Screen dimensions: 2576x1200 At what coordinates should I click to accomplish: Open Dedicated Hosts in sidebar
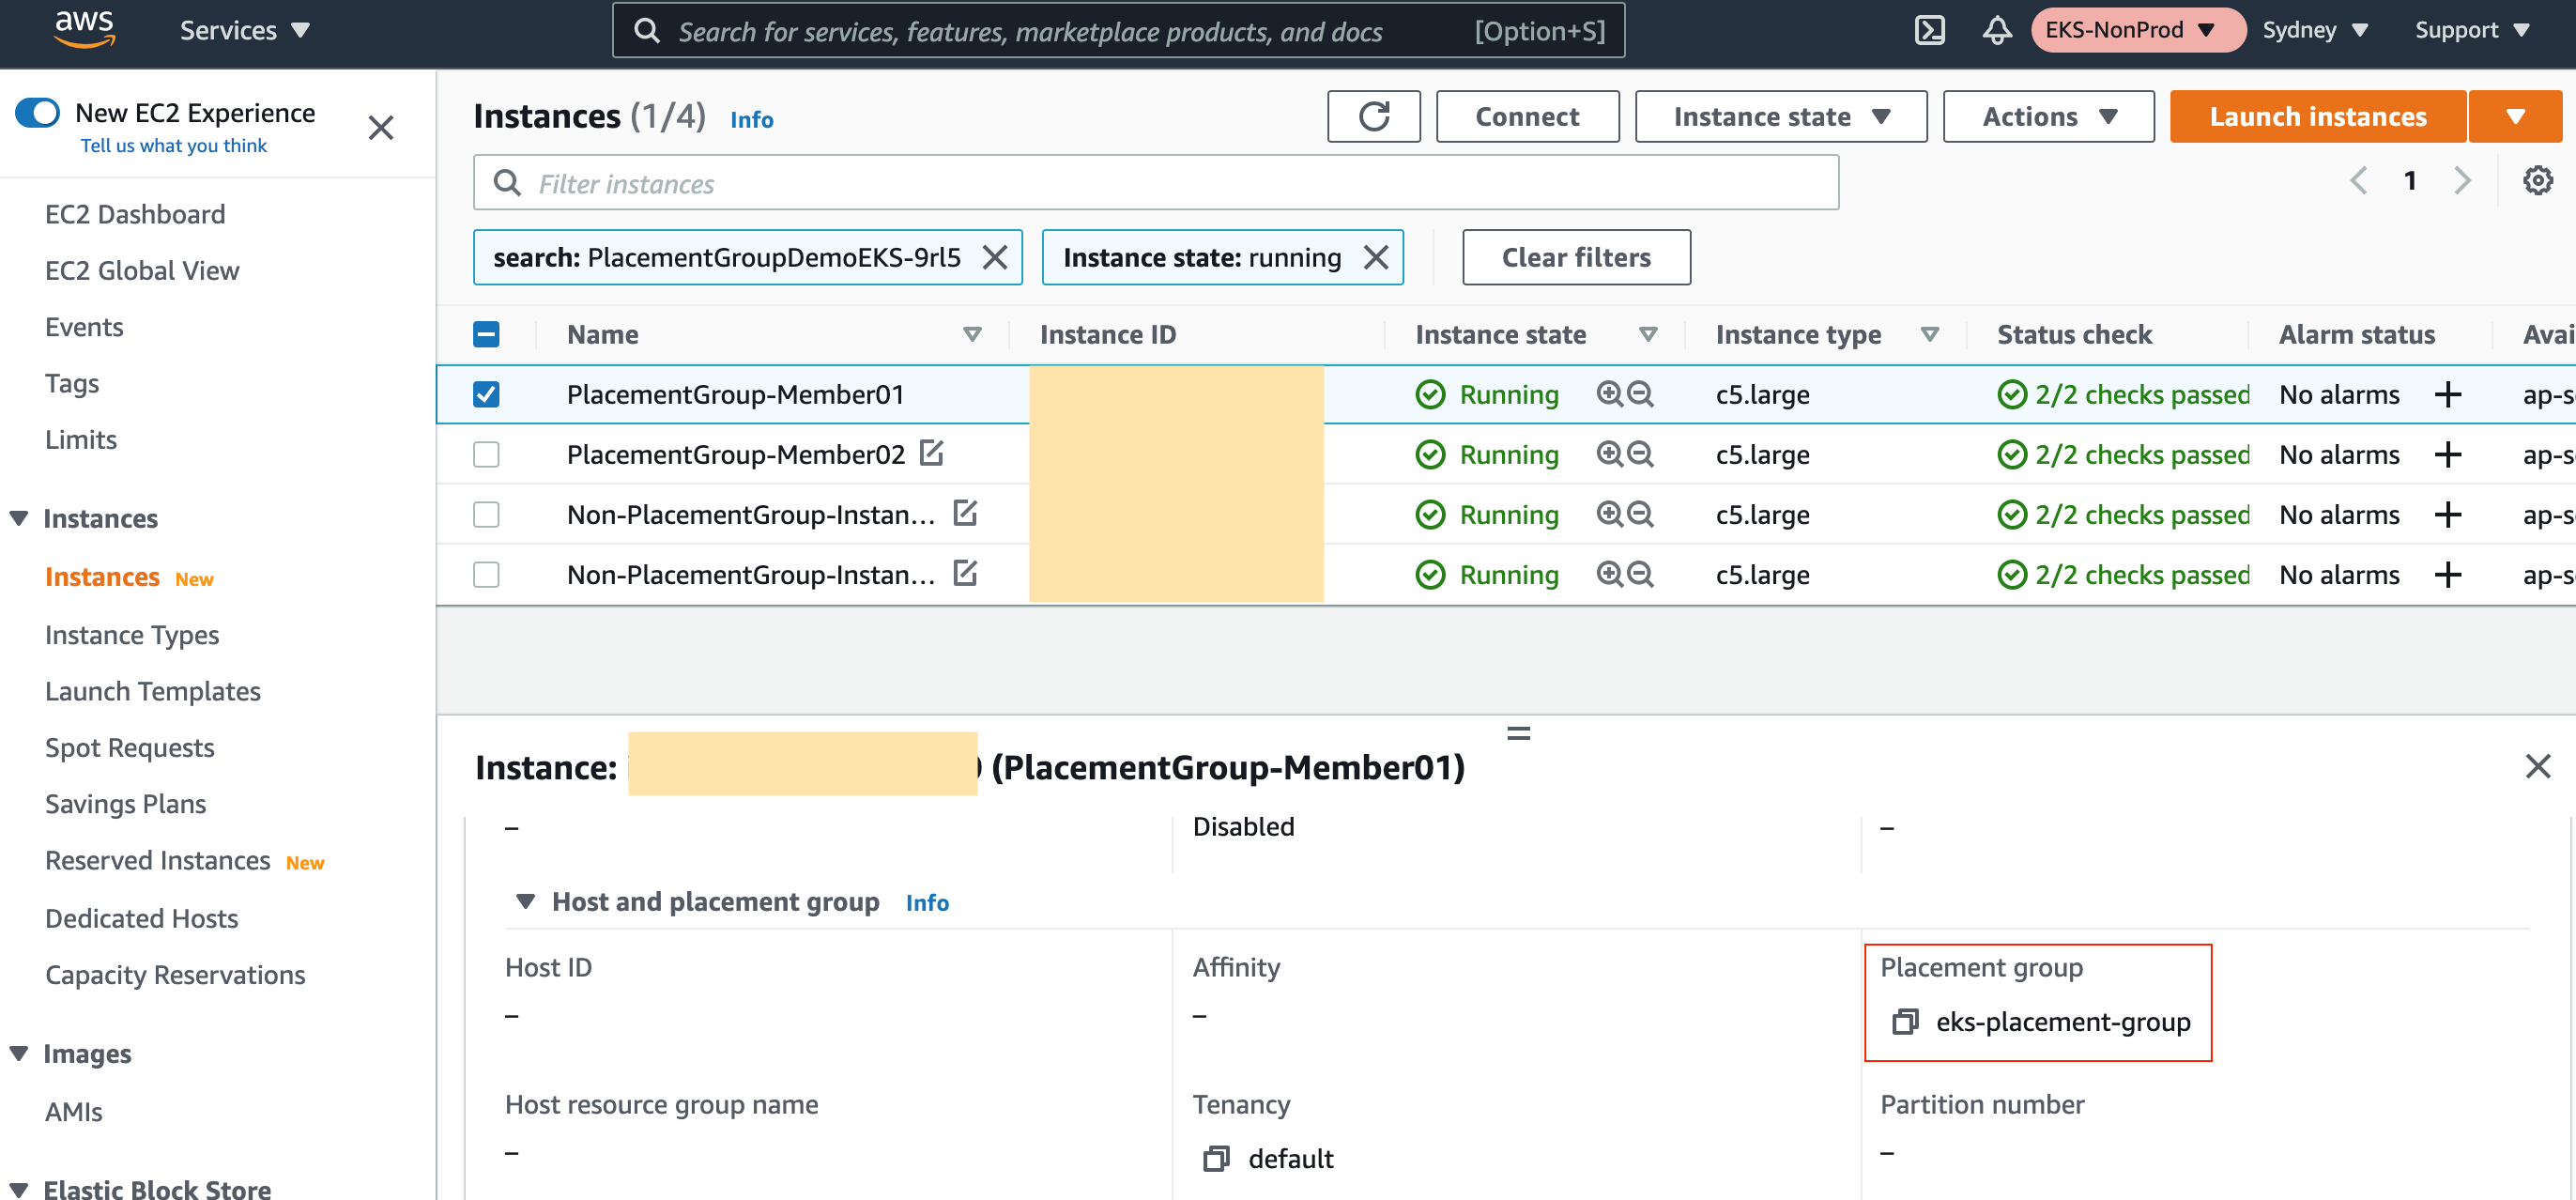pyautogui.click(x=142, y=919)
